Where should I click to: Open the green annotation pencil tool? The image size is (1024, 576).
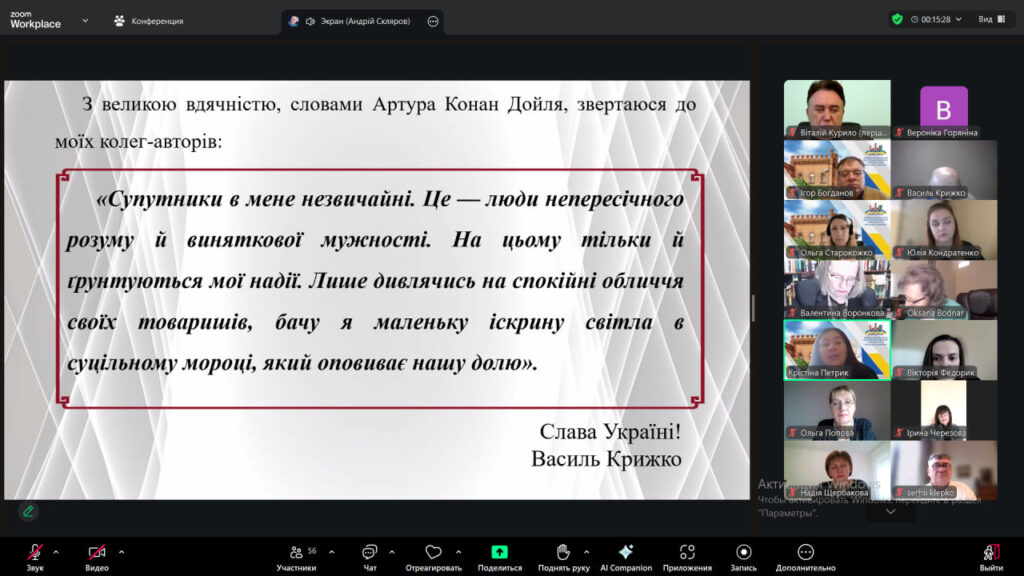pos(28,511)
